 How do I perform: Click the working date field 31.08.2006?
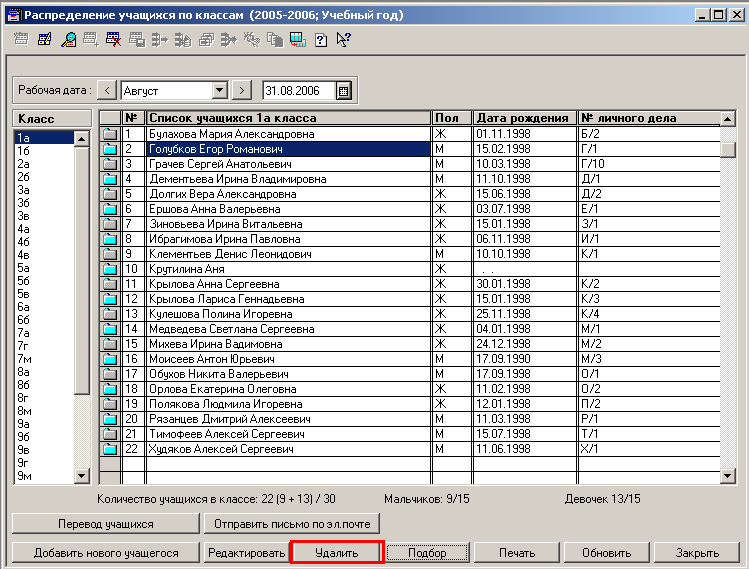(x=297, y=90)
